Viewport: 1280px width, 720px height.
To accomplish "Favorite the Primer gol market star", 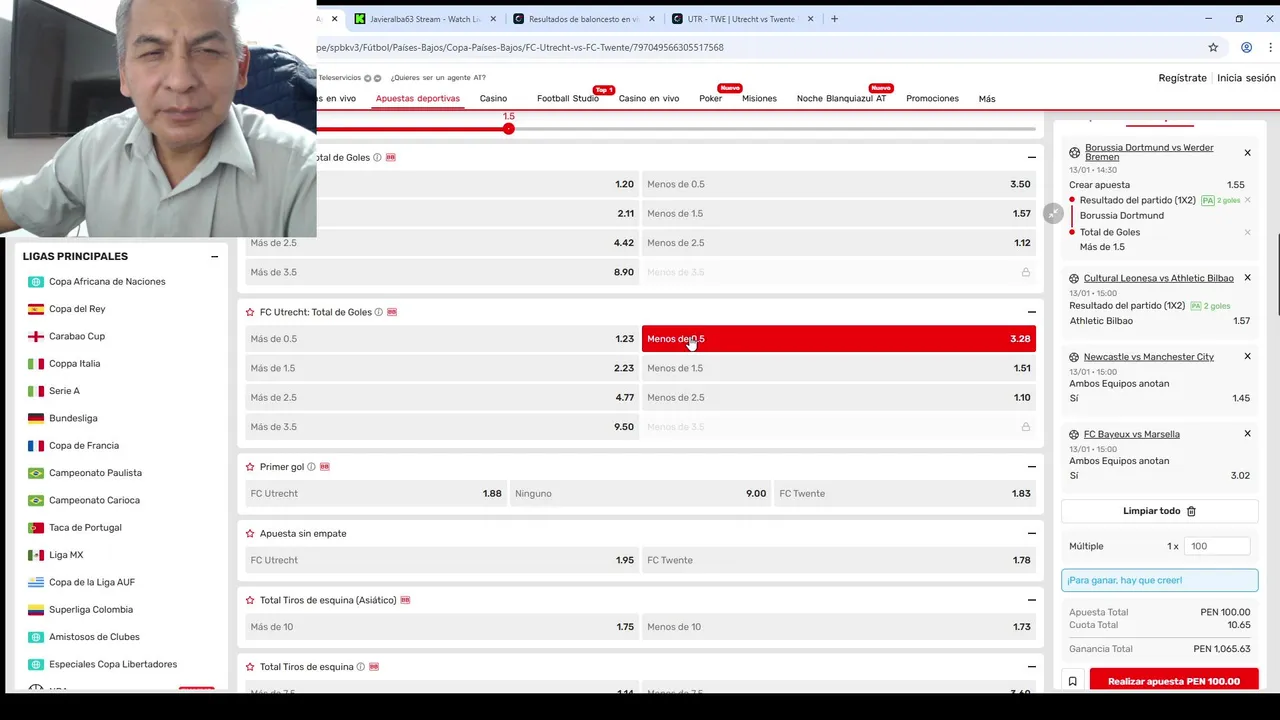I will click(250, 467).
